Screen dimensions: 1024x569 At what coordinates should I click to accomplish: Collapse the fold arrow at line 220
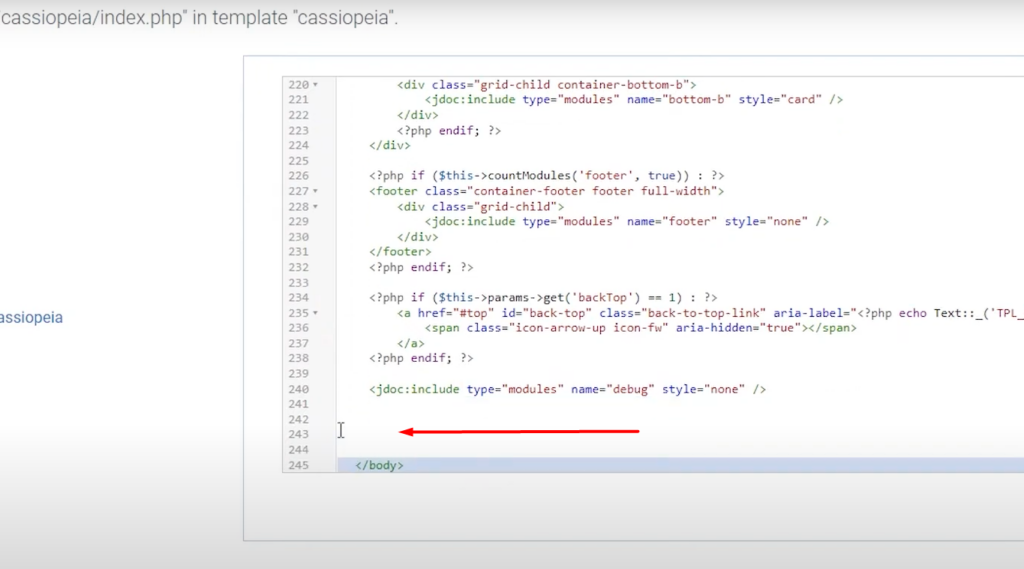(316, 85)
